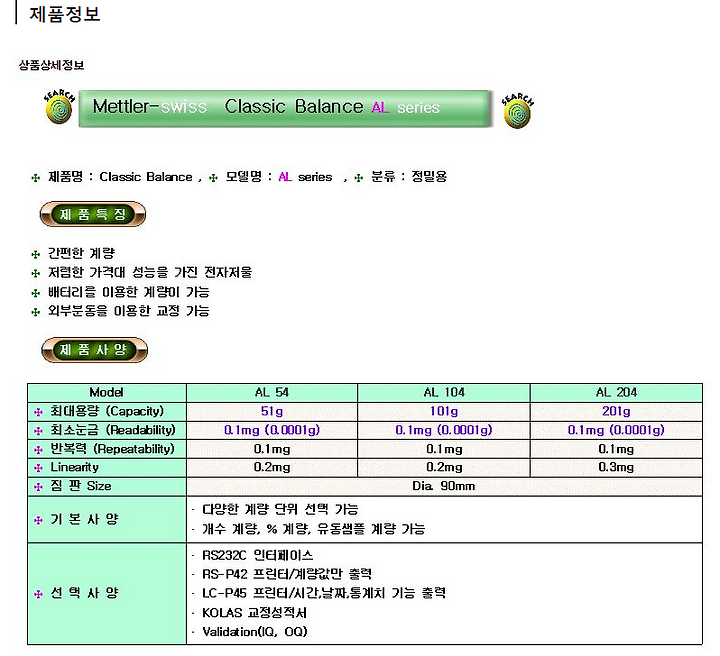Click the bullet icon before 분류

(x=359, y=178)
